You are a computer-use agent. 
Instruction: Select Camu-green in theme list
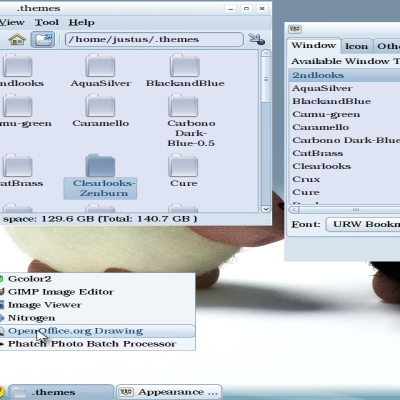345,114
